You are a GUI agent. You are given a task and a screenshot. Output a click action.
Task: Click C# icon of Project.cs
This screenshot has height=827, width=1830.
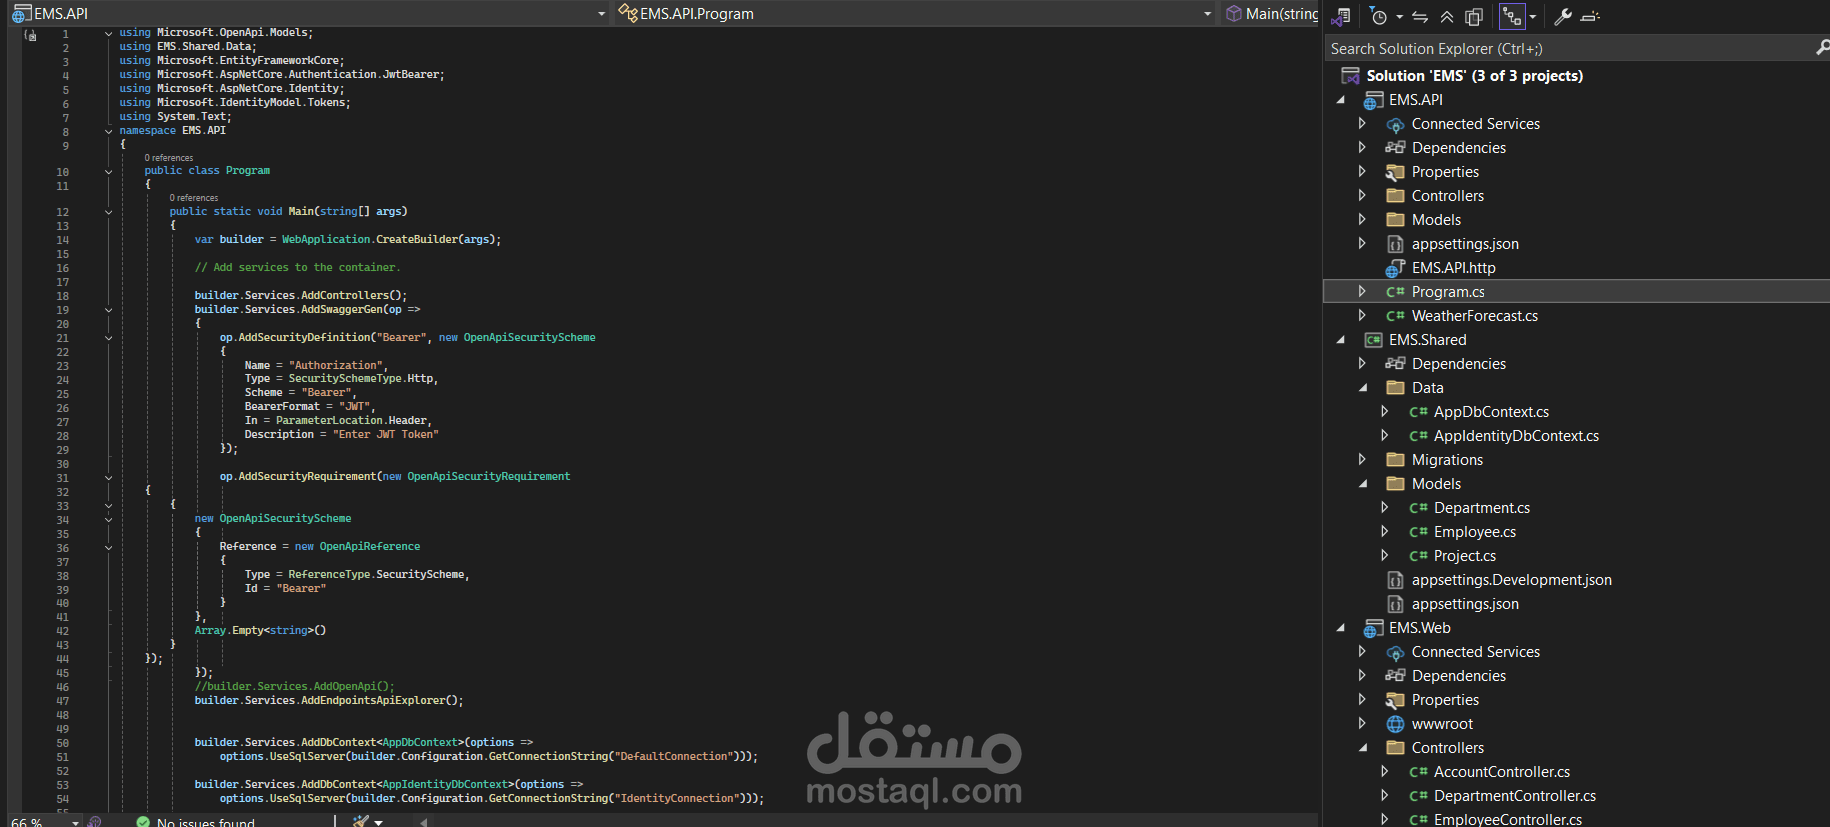pyautogui.click(x=1418, y=556)
